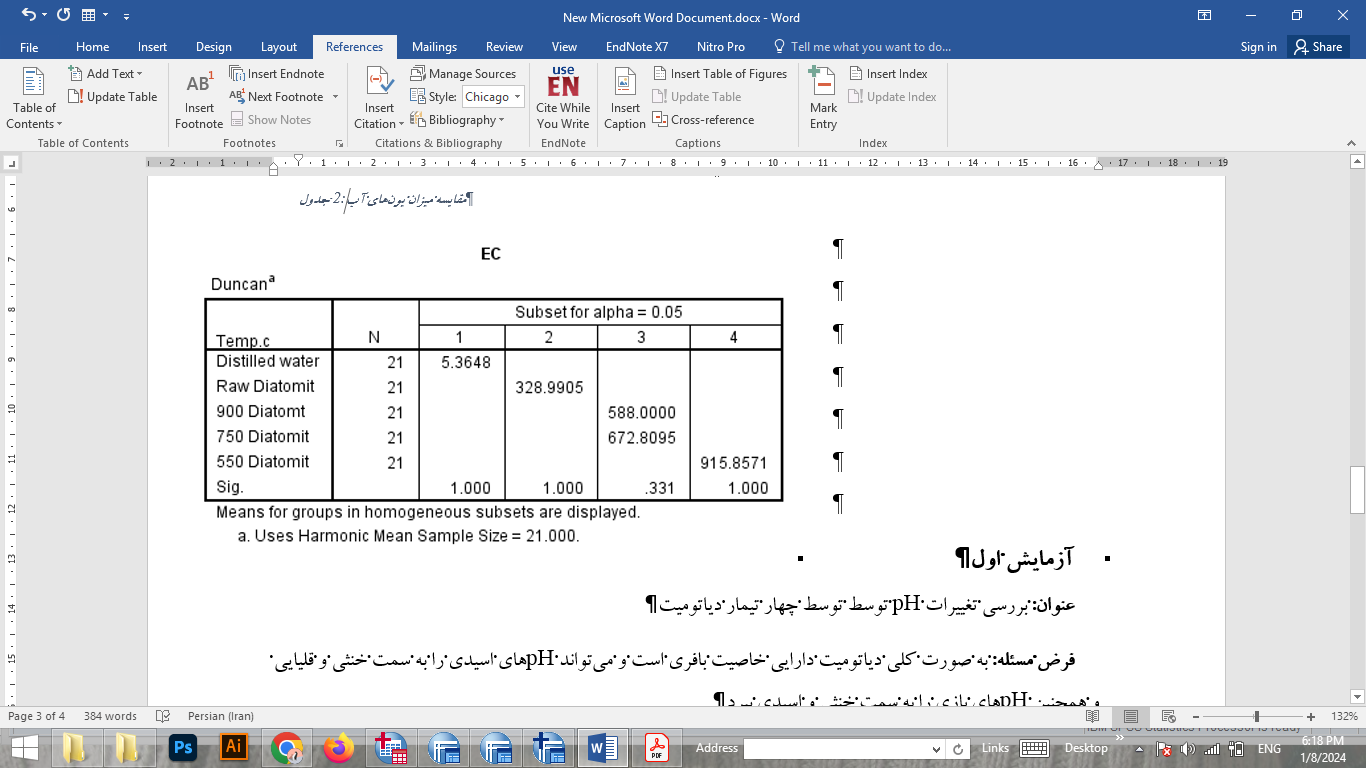Open Google Chrome from the taskbar

click(287, 747)
